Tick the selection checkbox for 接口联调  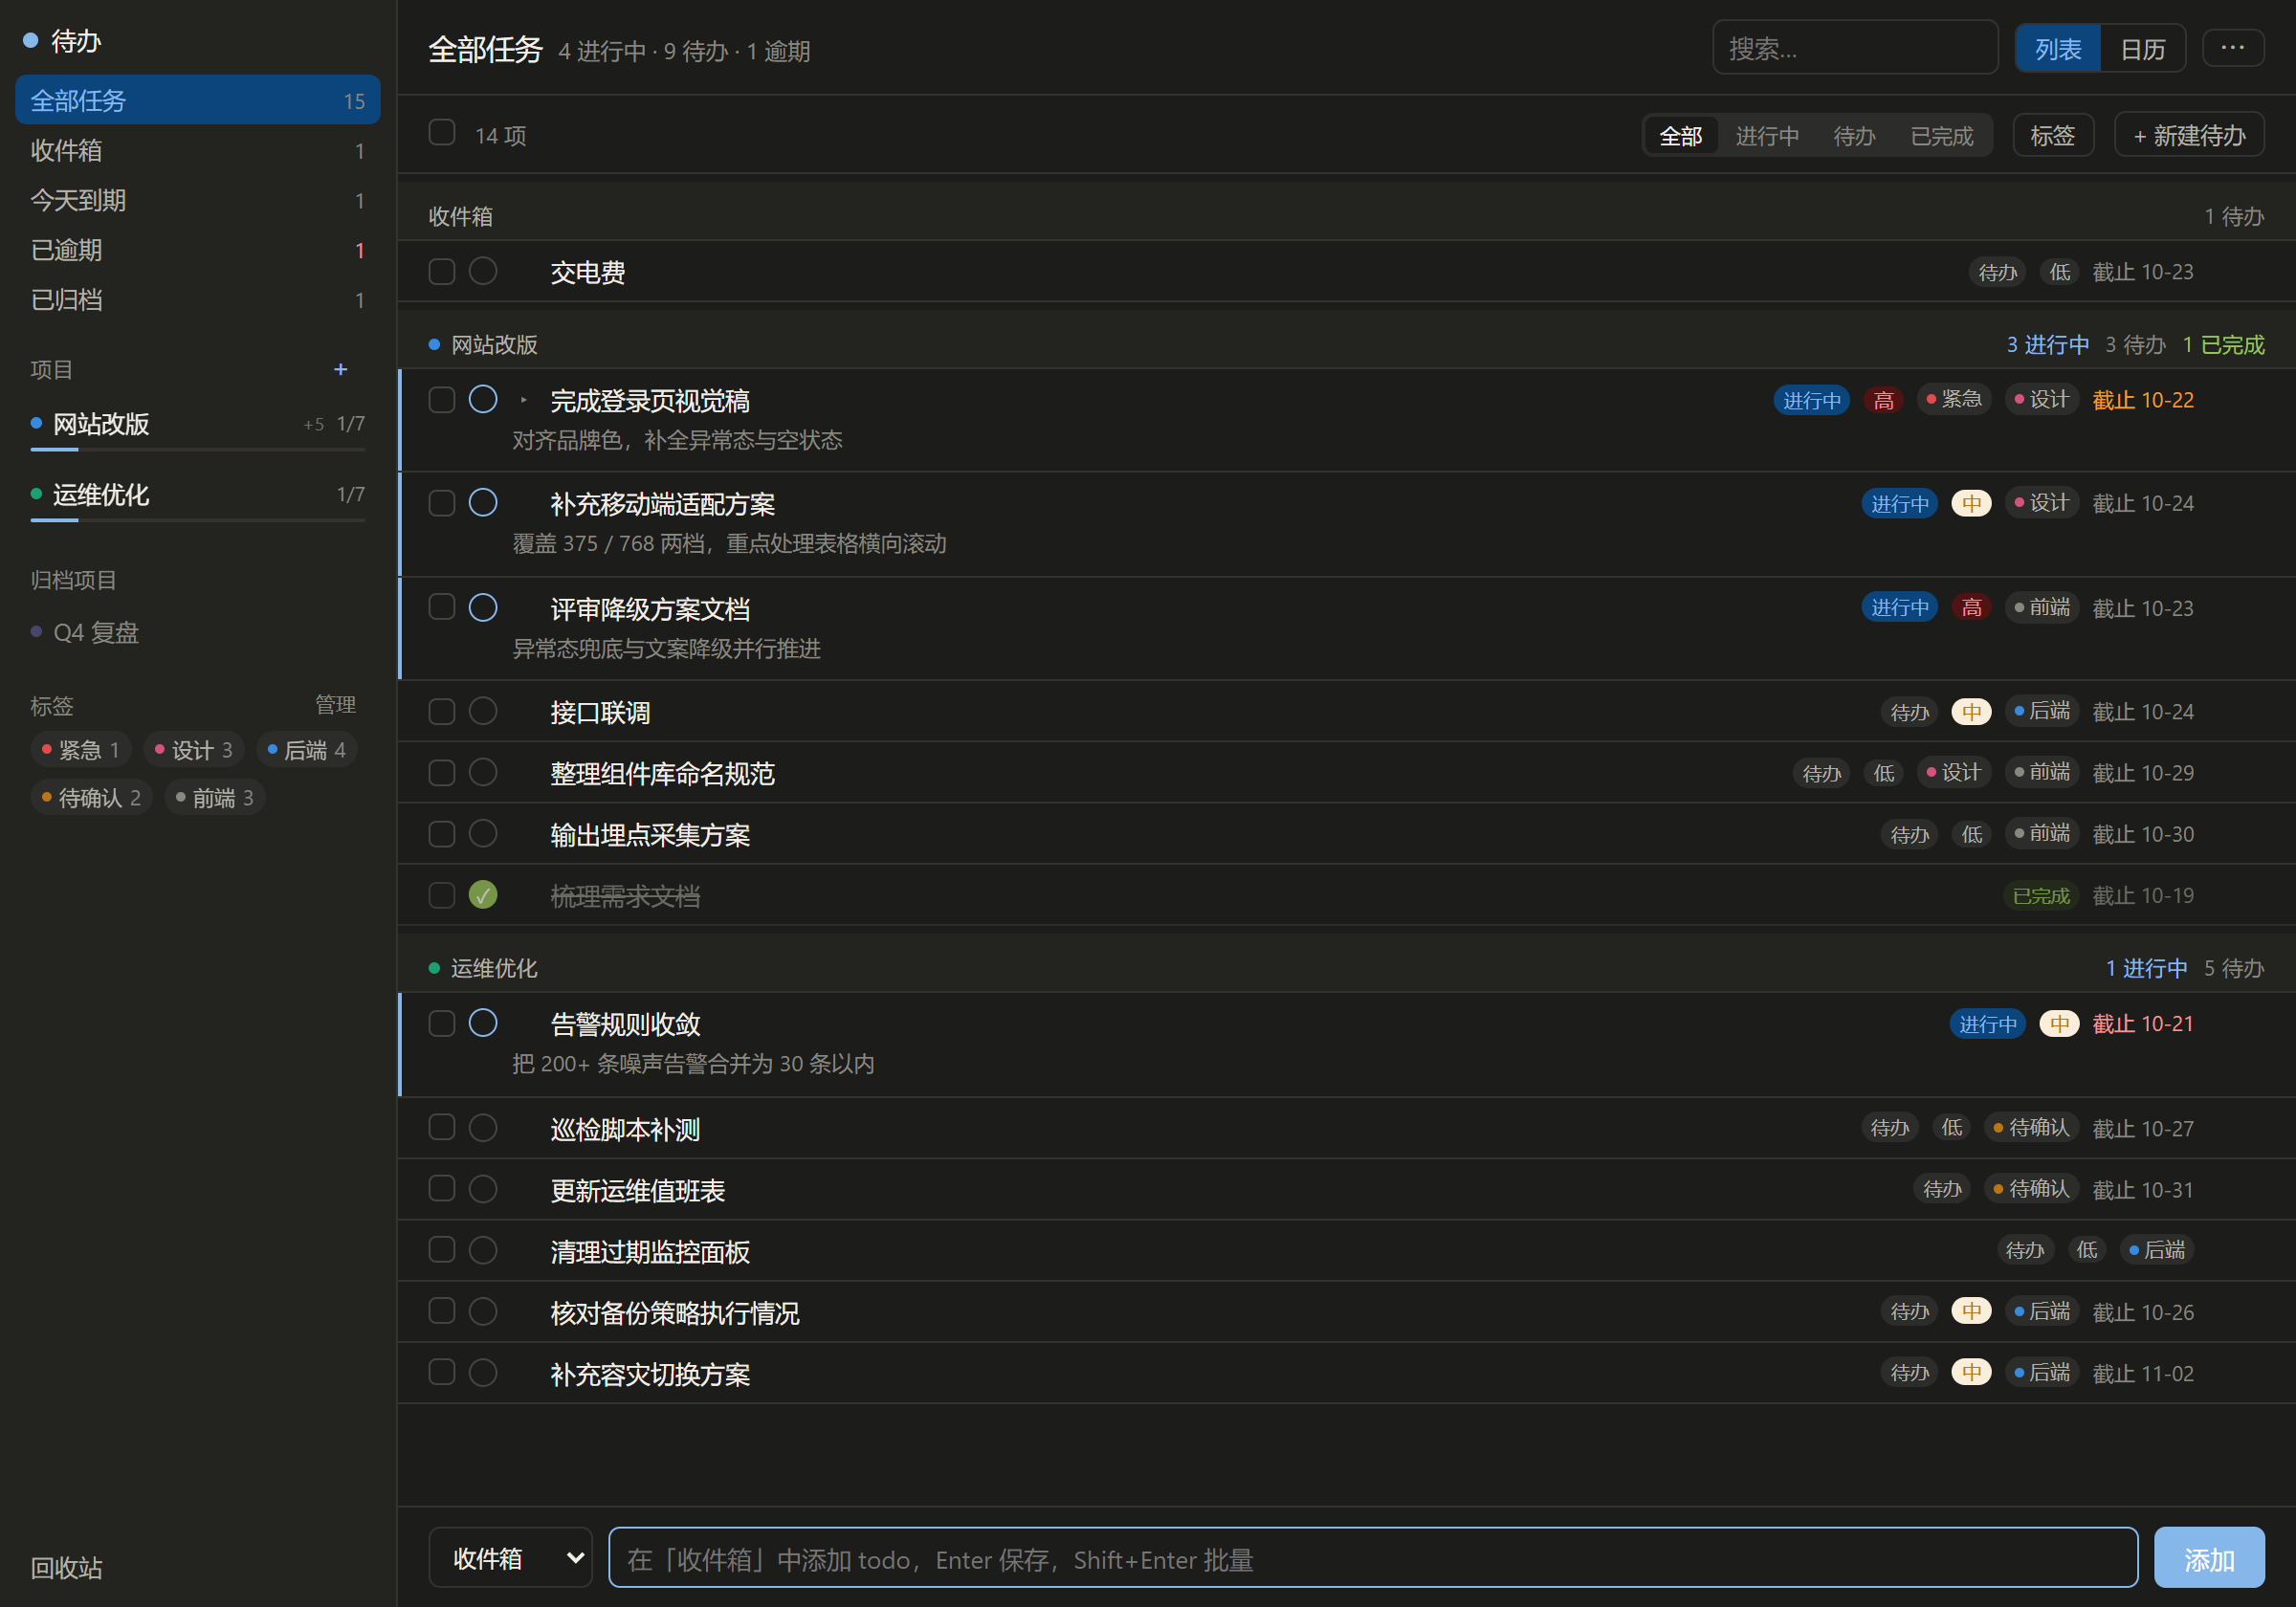[x=442, y=711]
